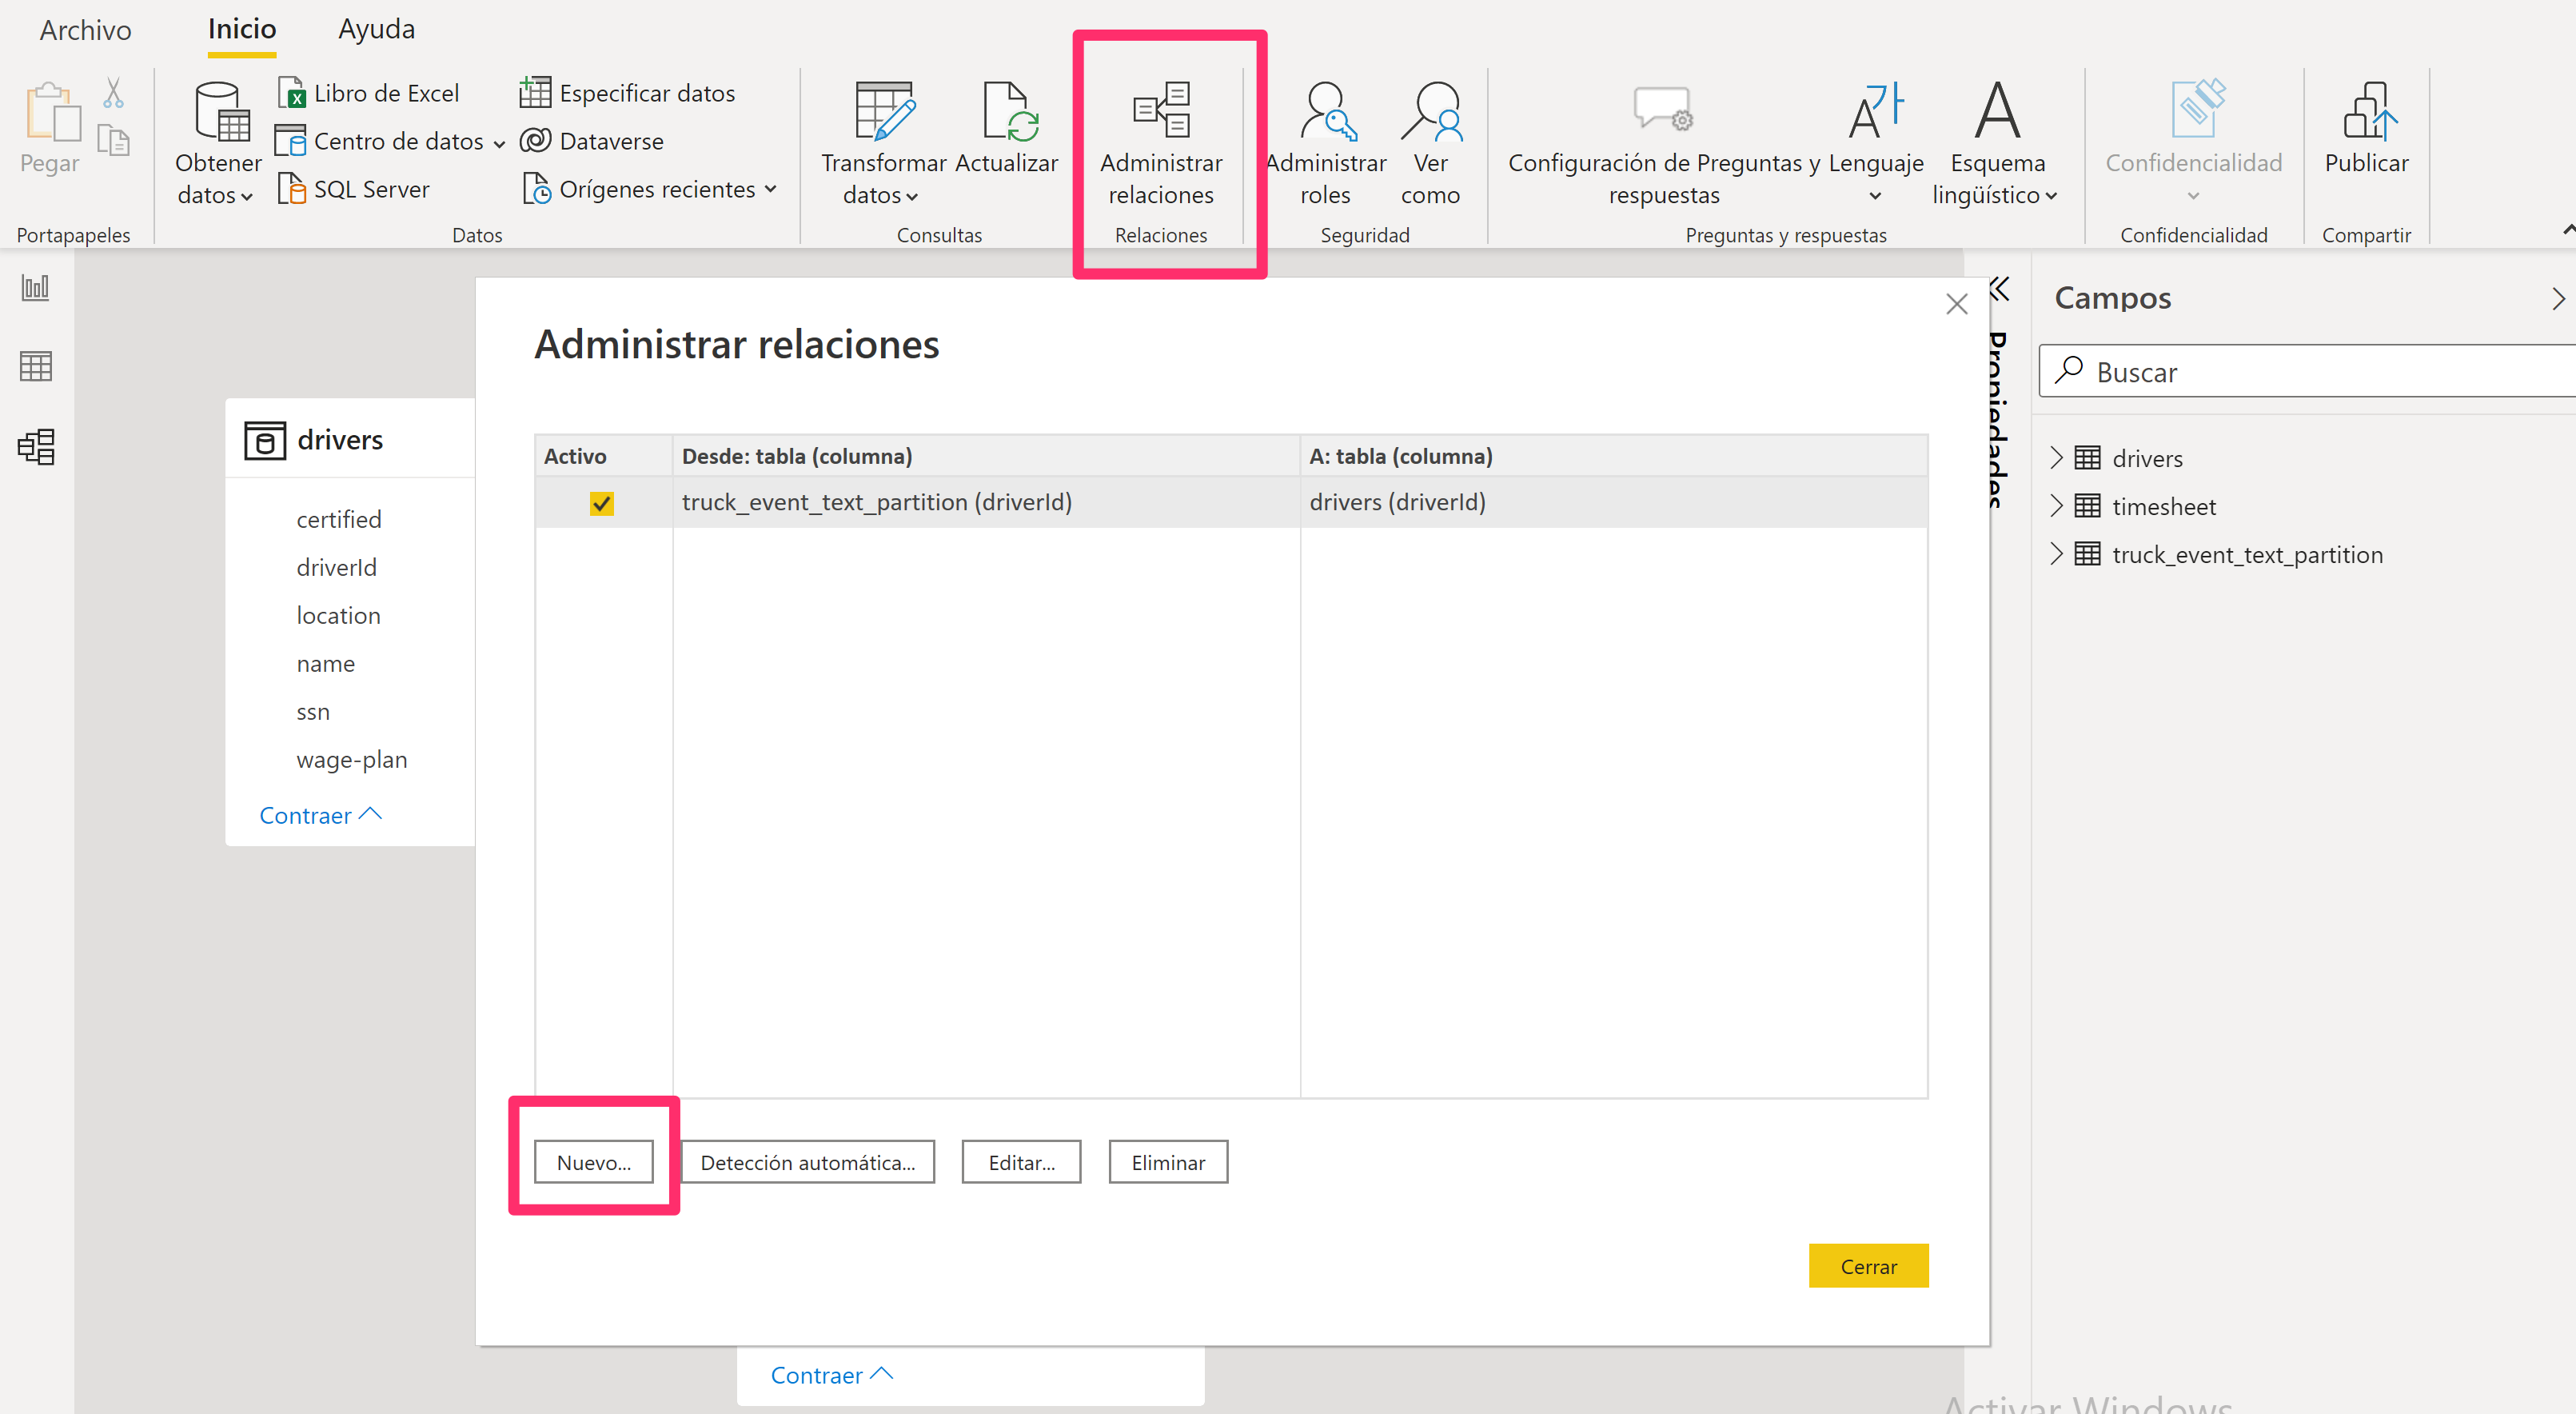The height and width of the screenshot is (1414, 2576).
Task: Open Dataverse connector
Action: coord(592,141)
